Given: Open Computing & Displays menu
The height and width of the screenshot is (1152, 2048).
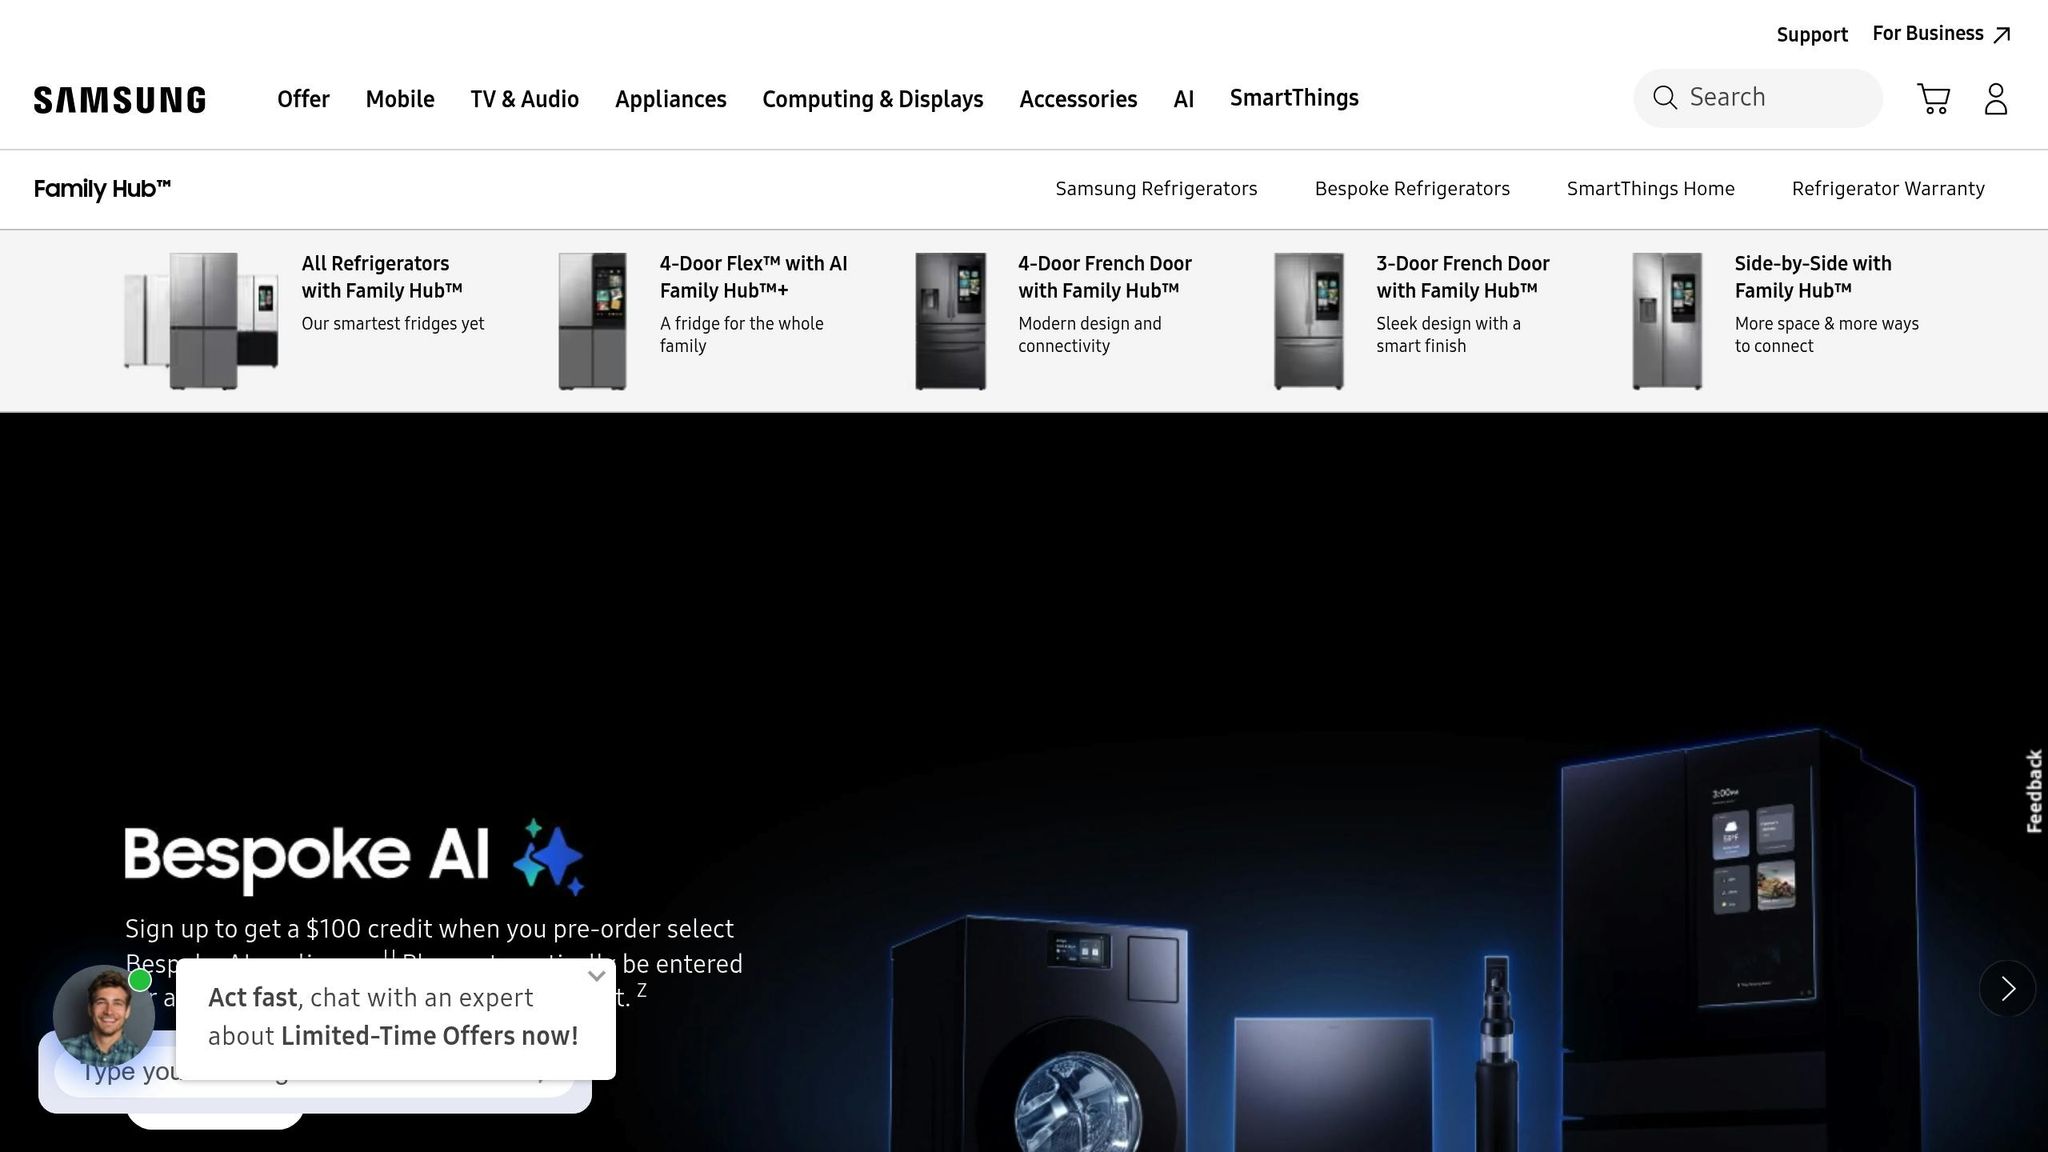Looking at the screenshot, I should [x=873, y=99].
